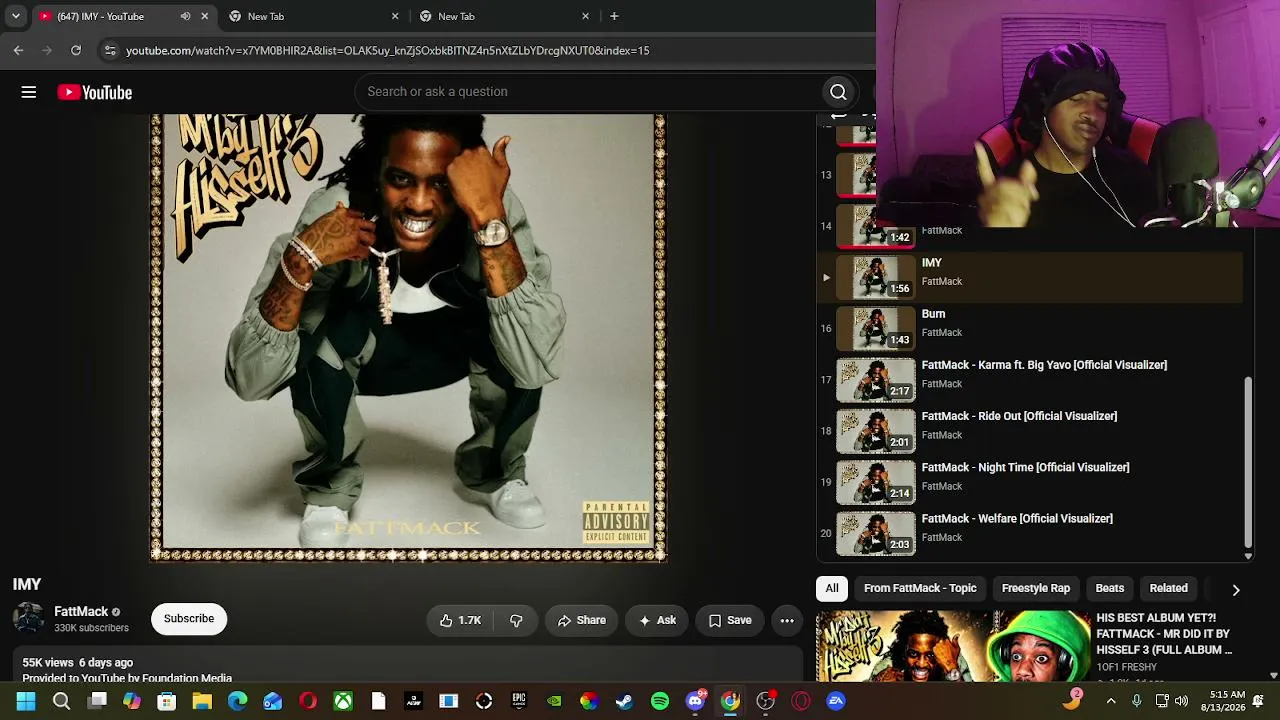
Task: Show more category chips with right arrow
Action: pos(1236,590)
